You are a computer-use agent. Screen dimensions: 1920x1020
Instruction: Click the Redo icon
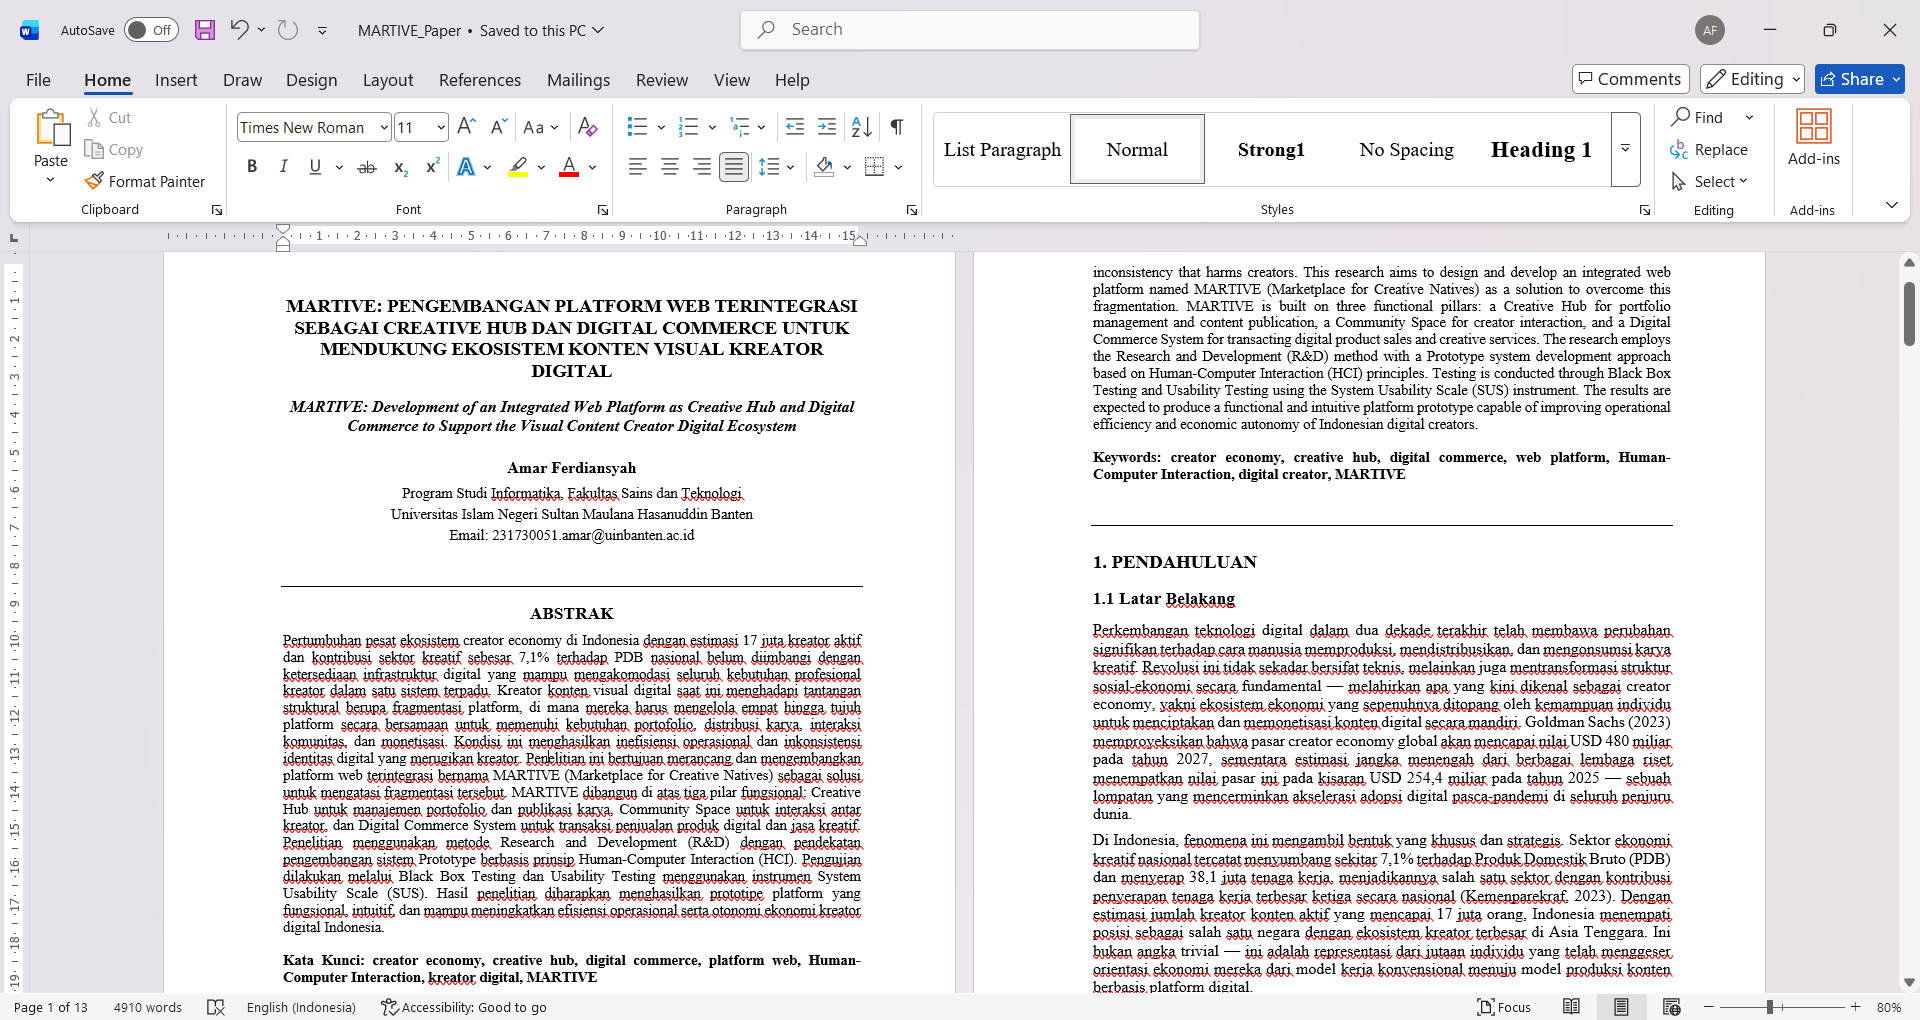click(288, 30)
